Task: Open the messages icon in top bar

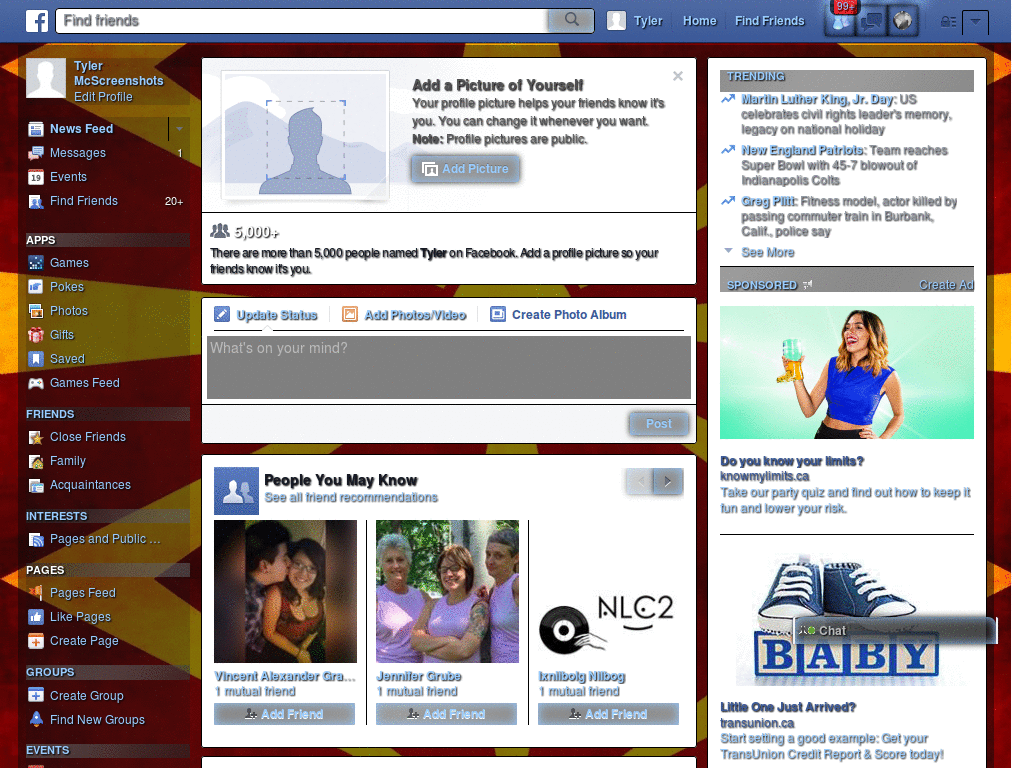Action: 871,21
